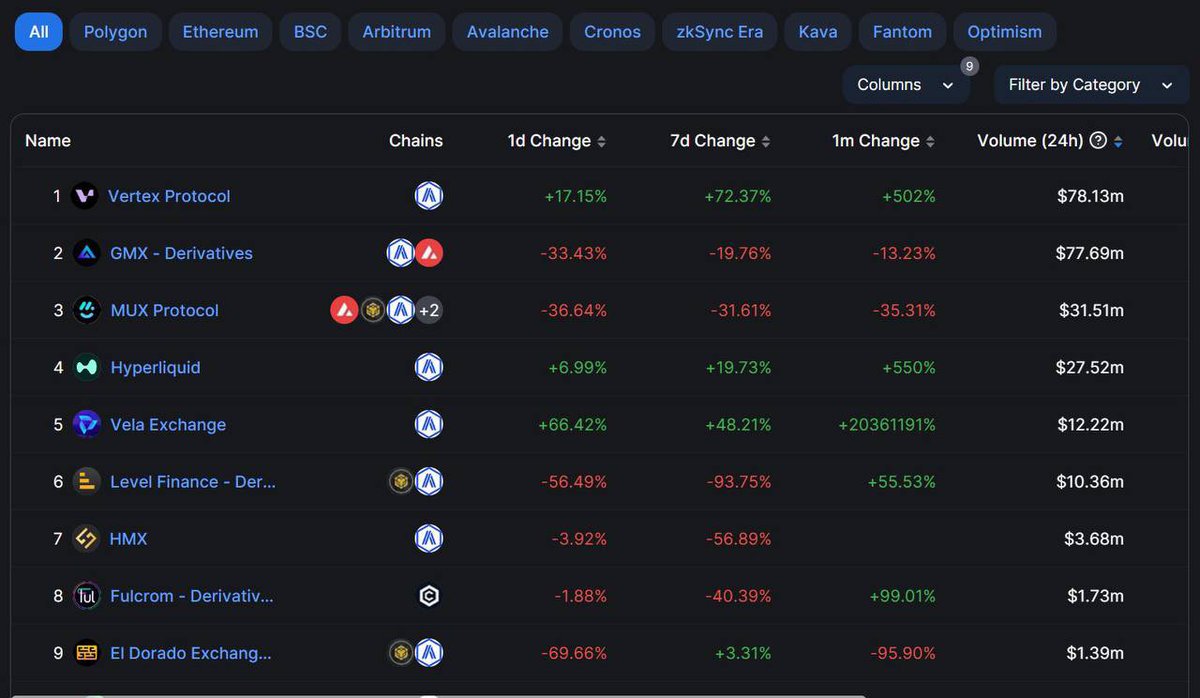The image size is (1200, 698).
Task: Open the Filter by Category dropdown
Action: [x=1091, y=85]
